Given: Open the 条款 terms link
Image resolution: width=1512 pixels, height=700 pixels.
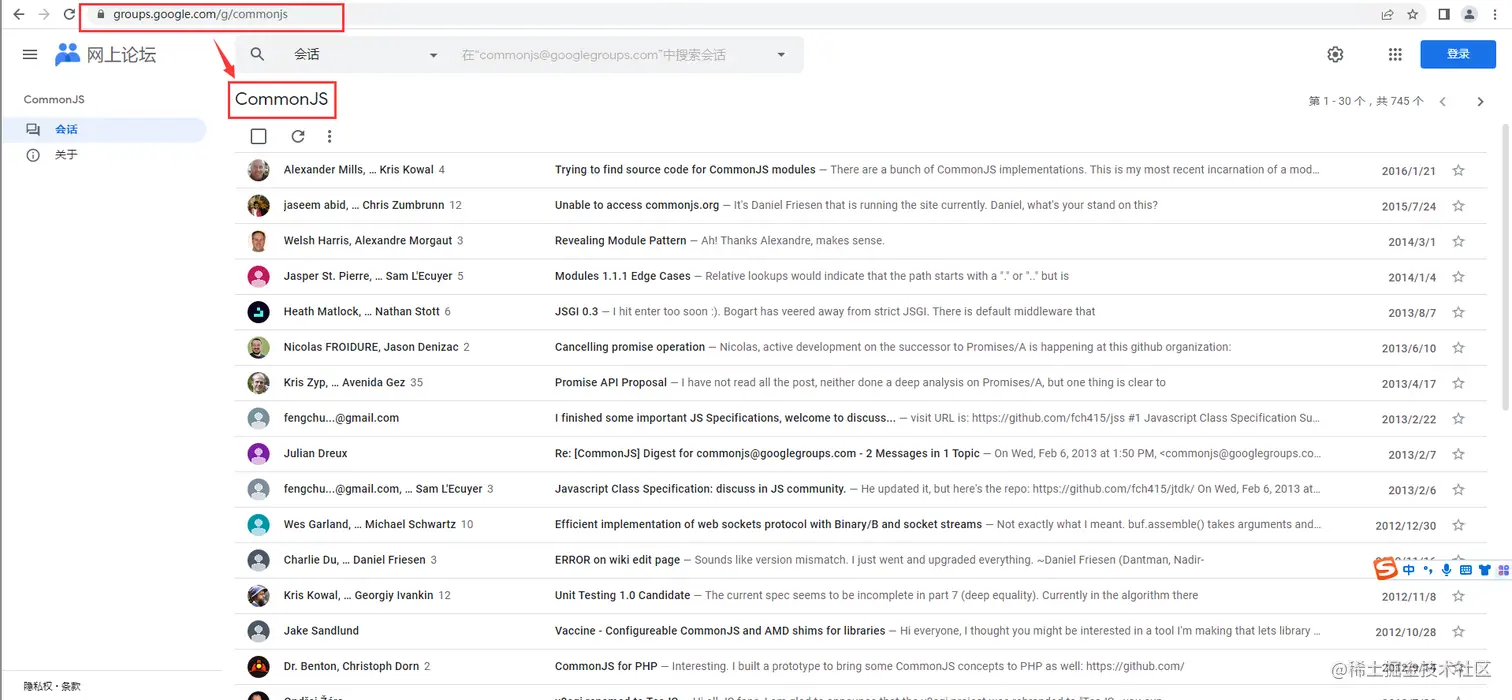Looking at the screenshot, I should click(70, 687).
